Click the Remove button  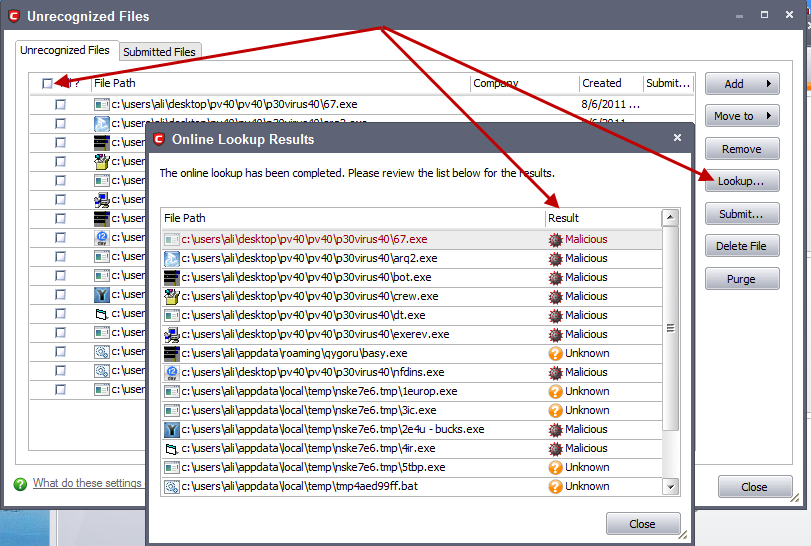coord(742,149)
